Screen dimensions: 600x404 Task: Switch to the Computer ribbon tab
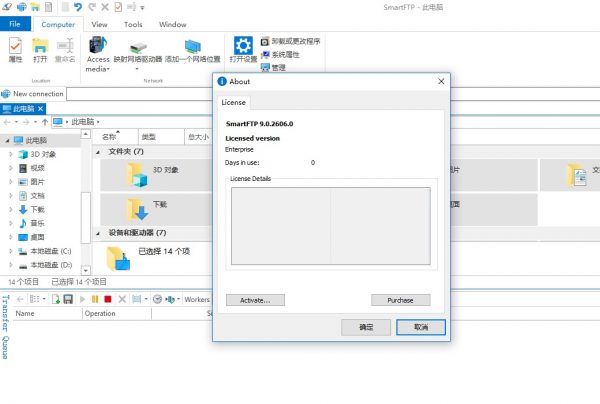(x=58, y=24)
